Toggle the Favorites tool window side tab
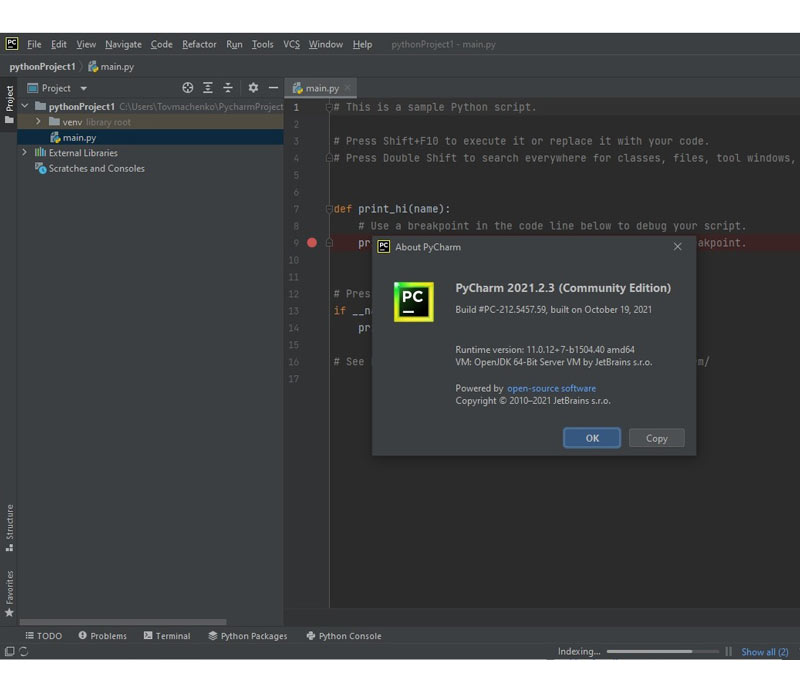The height and width of the screenshot is (685, 800). coord(9,593)
